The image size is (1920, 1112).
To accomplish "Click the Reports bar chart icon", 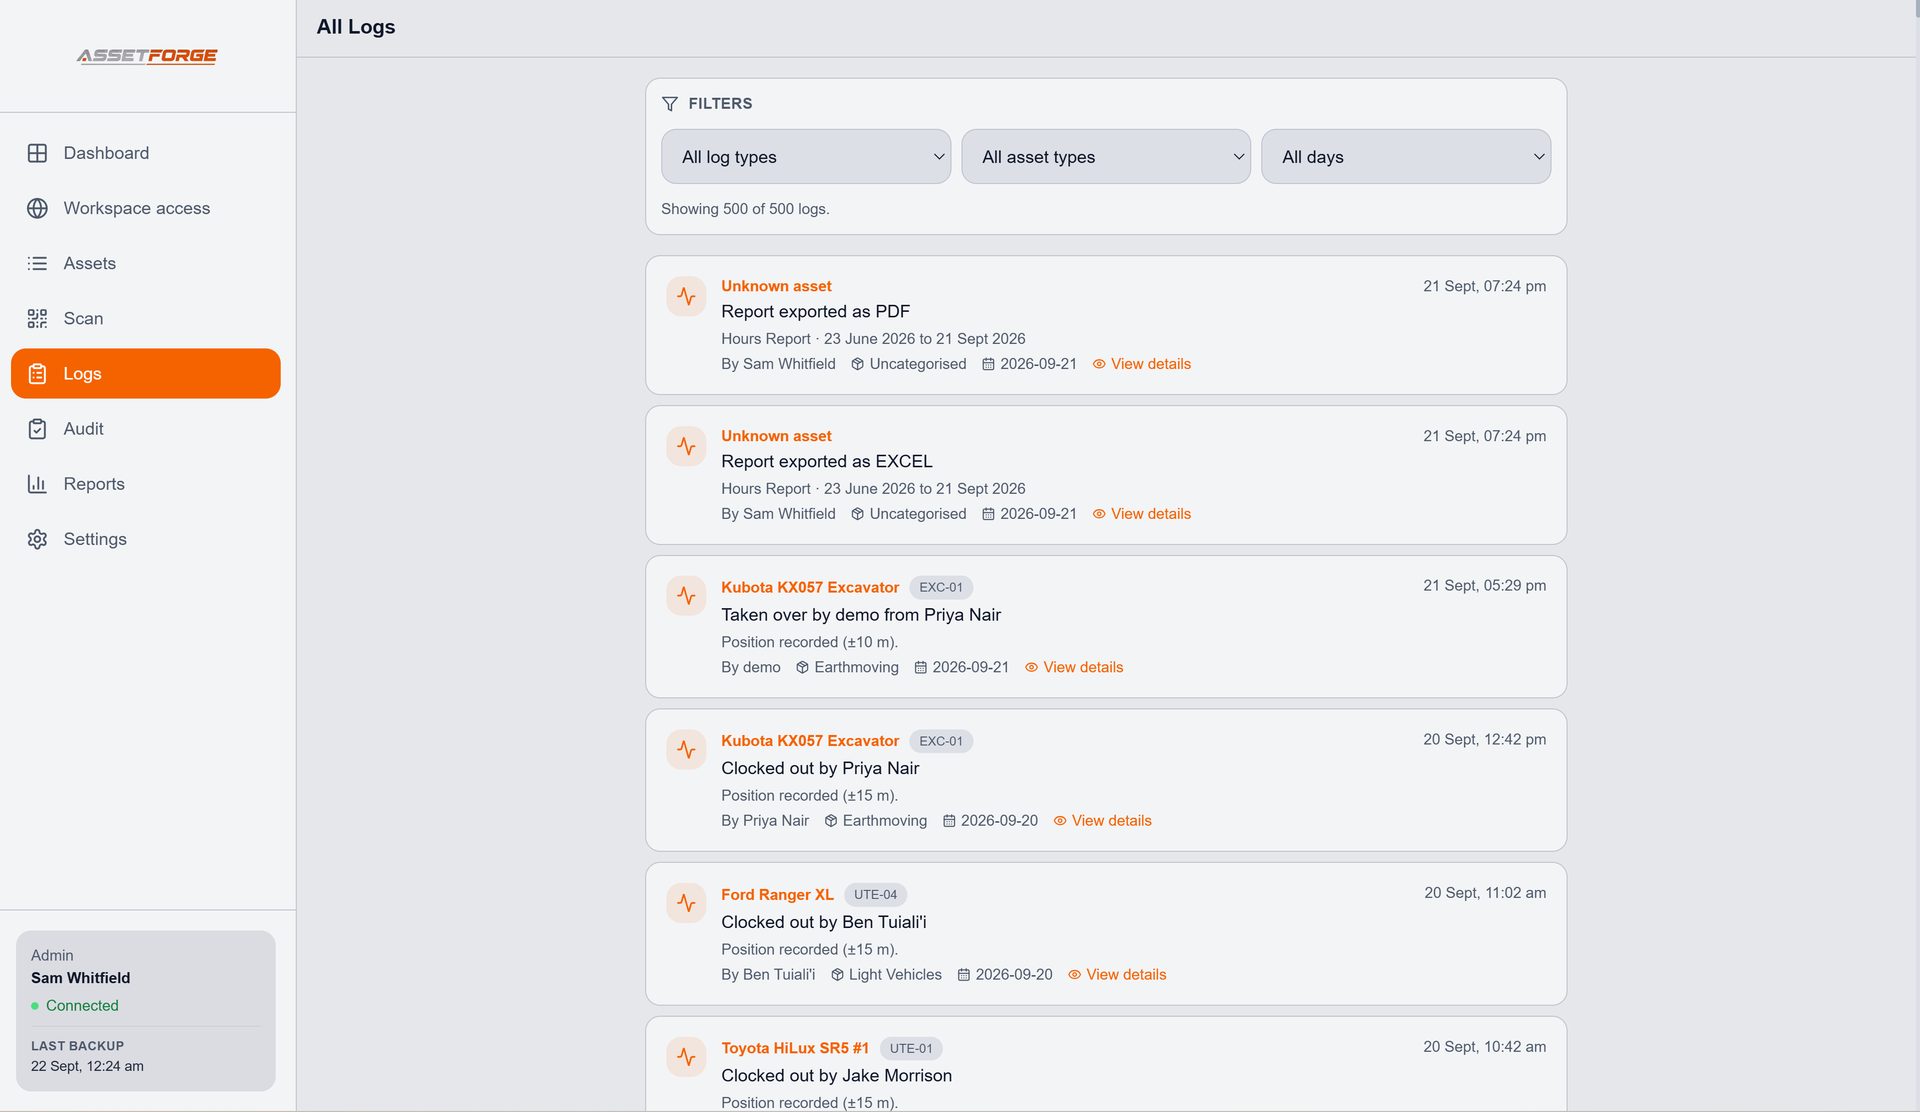I will (x=37, y=484).
